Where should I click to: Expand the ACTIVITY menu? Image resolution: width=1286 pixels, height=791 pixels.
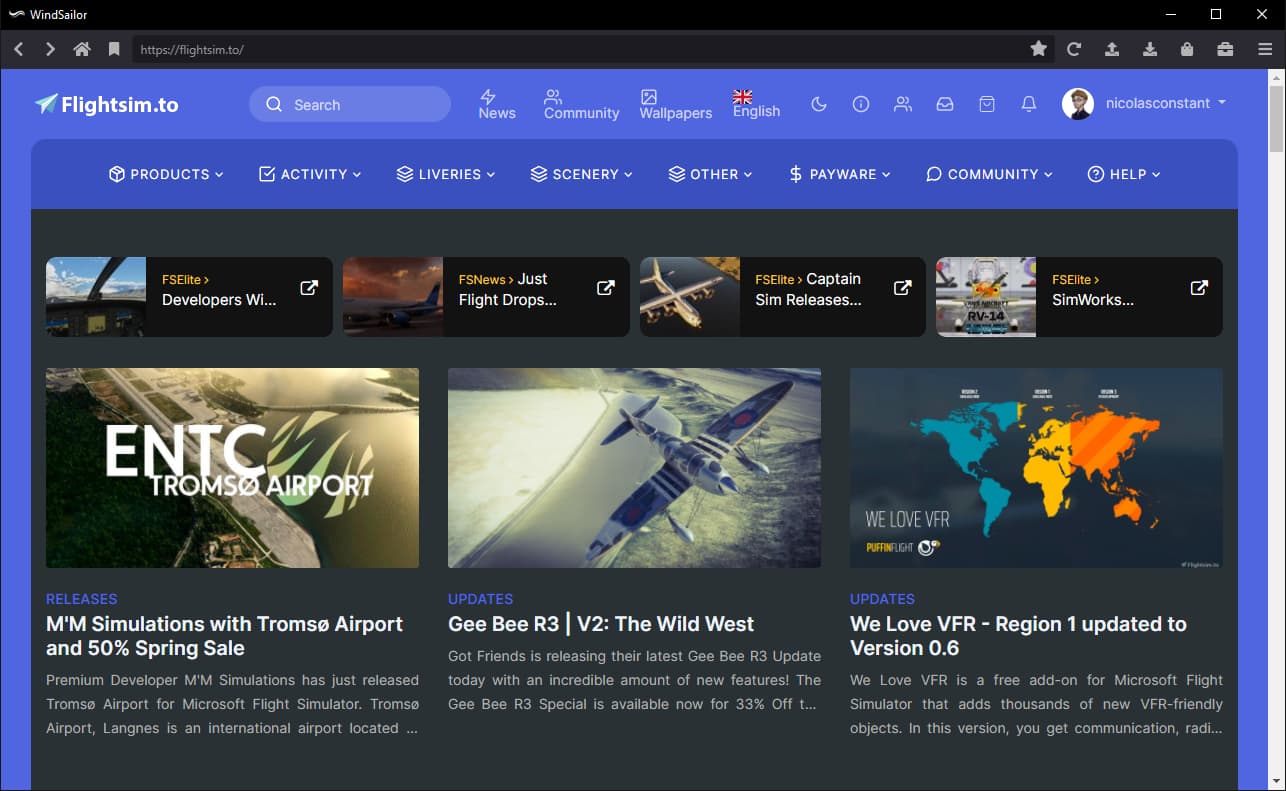[310, 174]
